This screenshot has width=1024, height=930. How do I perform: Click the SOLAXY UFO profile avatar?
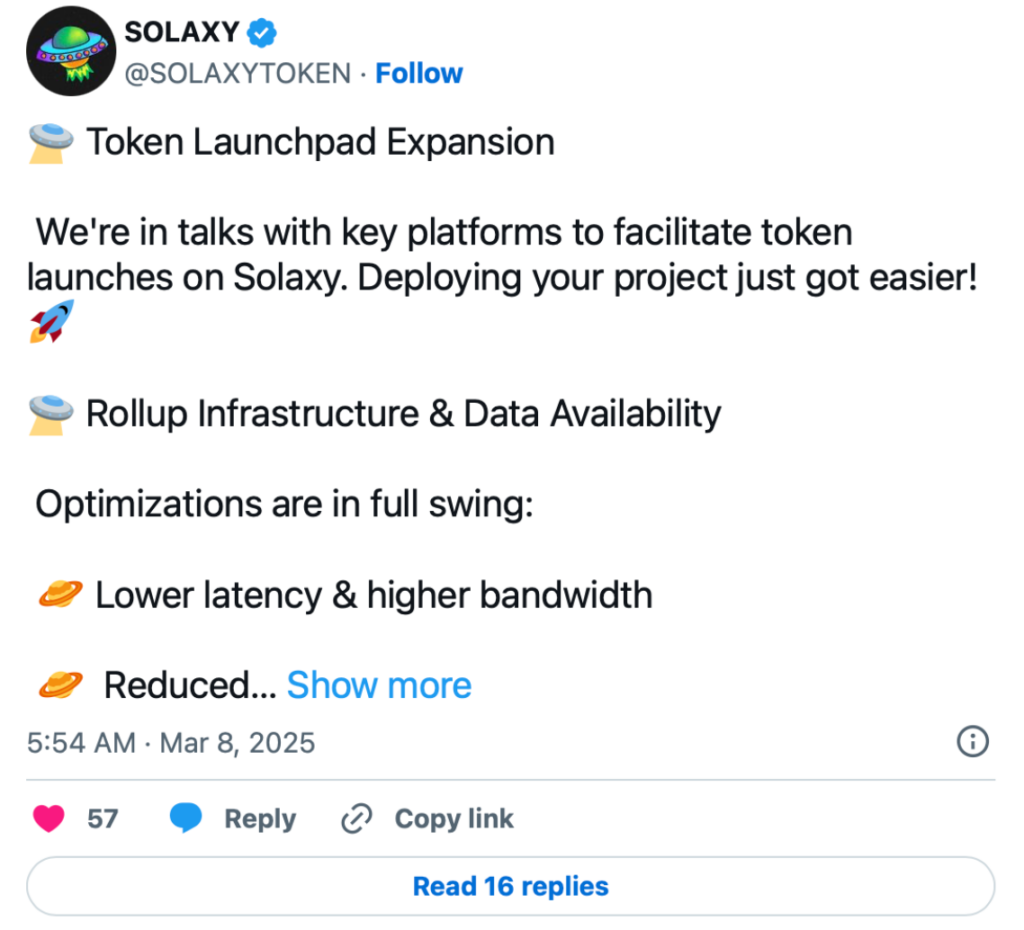click(71, 51)
